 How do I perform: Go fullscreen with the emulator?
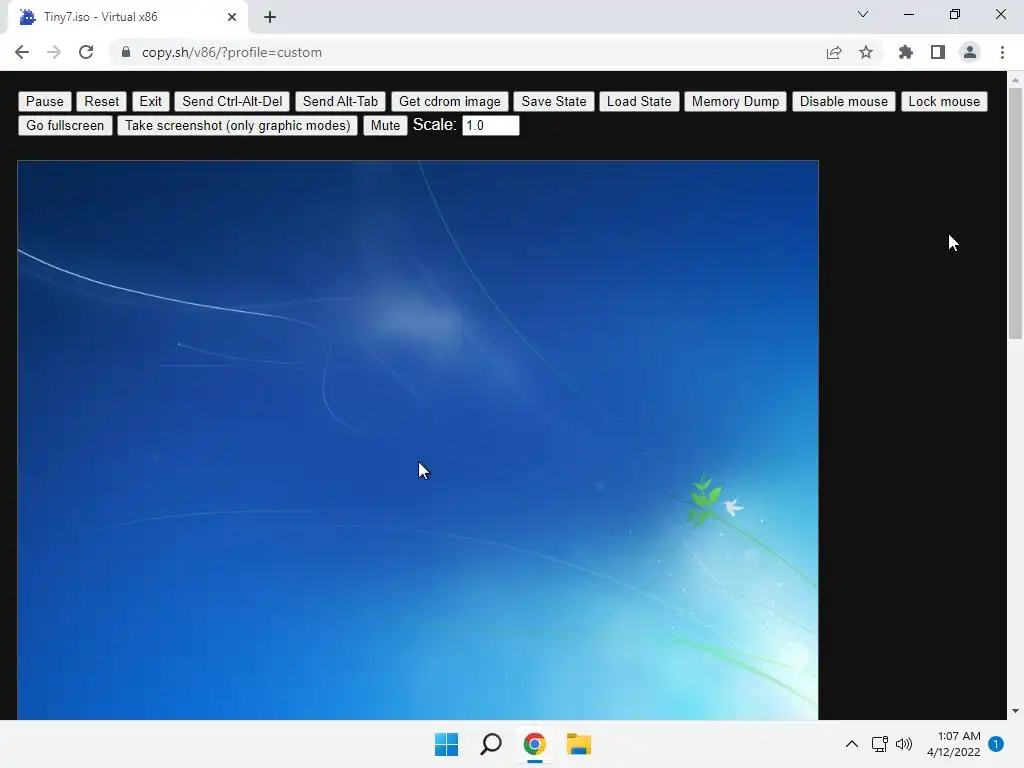click(x=65, y=125)
